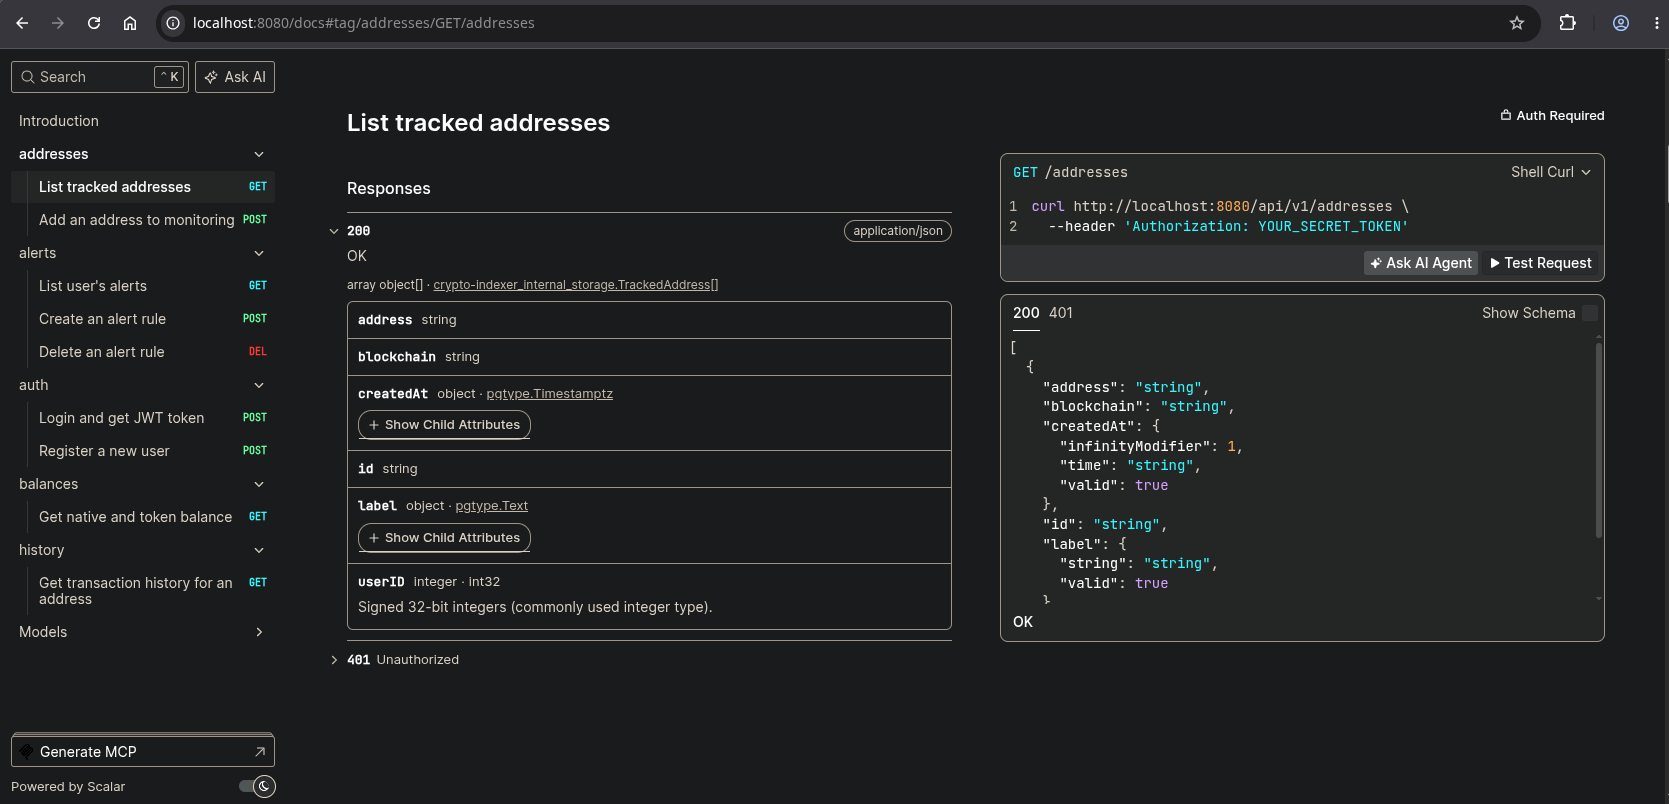This screenshot has height=804, width=1669.
Task: Click the Generate MCP button
Action: tap(143, 752)
